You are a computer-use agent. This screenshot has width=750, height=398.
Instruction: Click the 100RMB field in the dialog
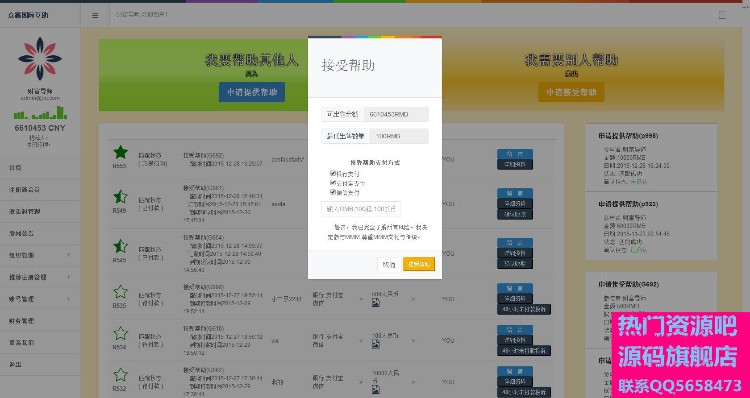point(399,136)
